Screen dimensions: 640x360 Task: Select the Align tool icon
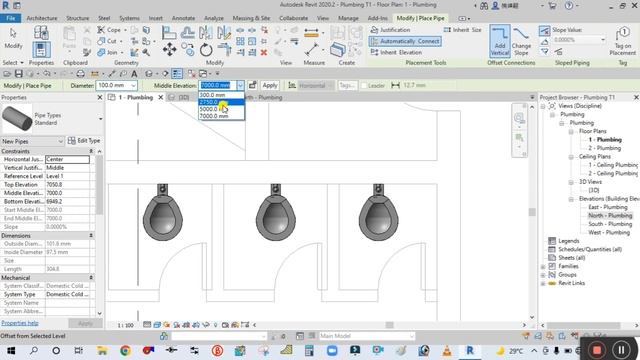pos(169,32)
